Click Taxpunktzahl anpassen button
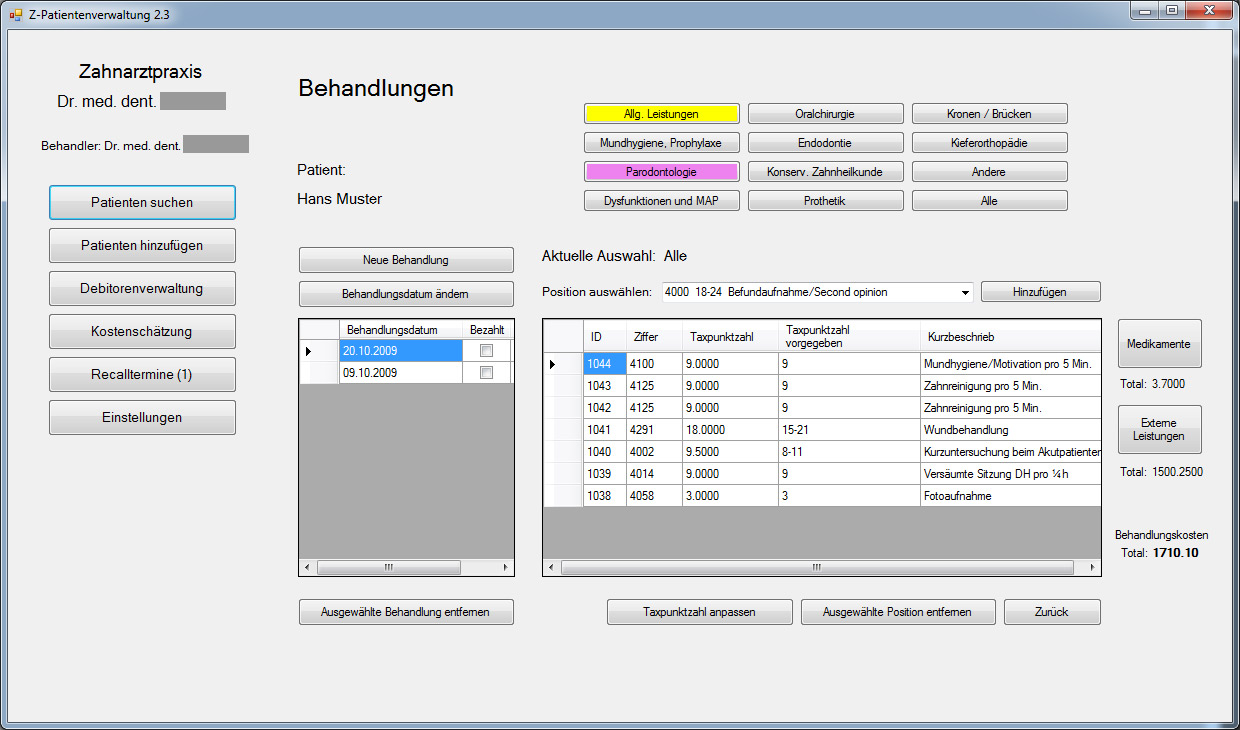This screenshot has width=1240, height=730. pos(699,612)
